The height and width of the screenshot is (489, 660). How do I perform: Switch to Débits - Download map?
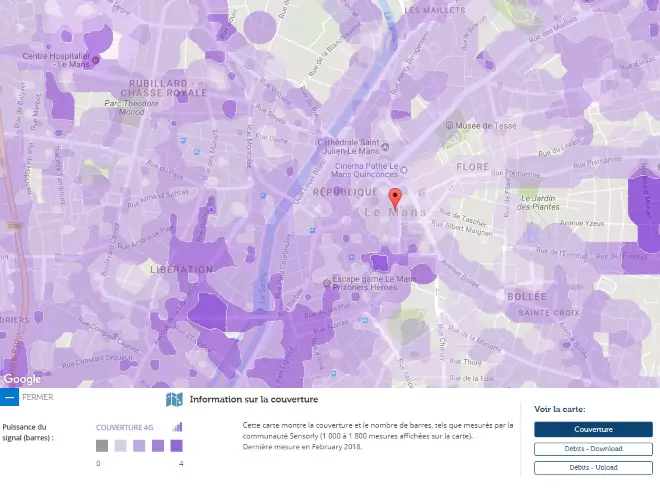pos(592,449)
